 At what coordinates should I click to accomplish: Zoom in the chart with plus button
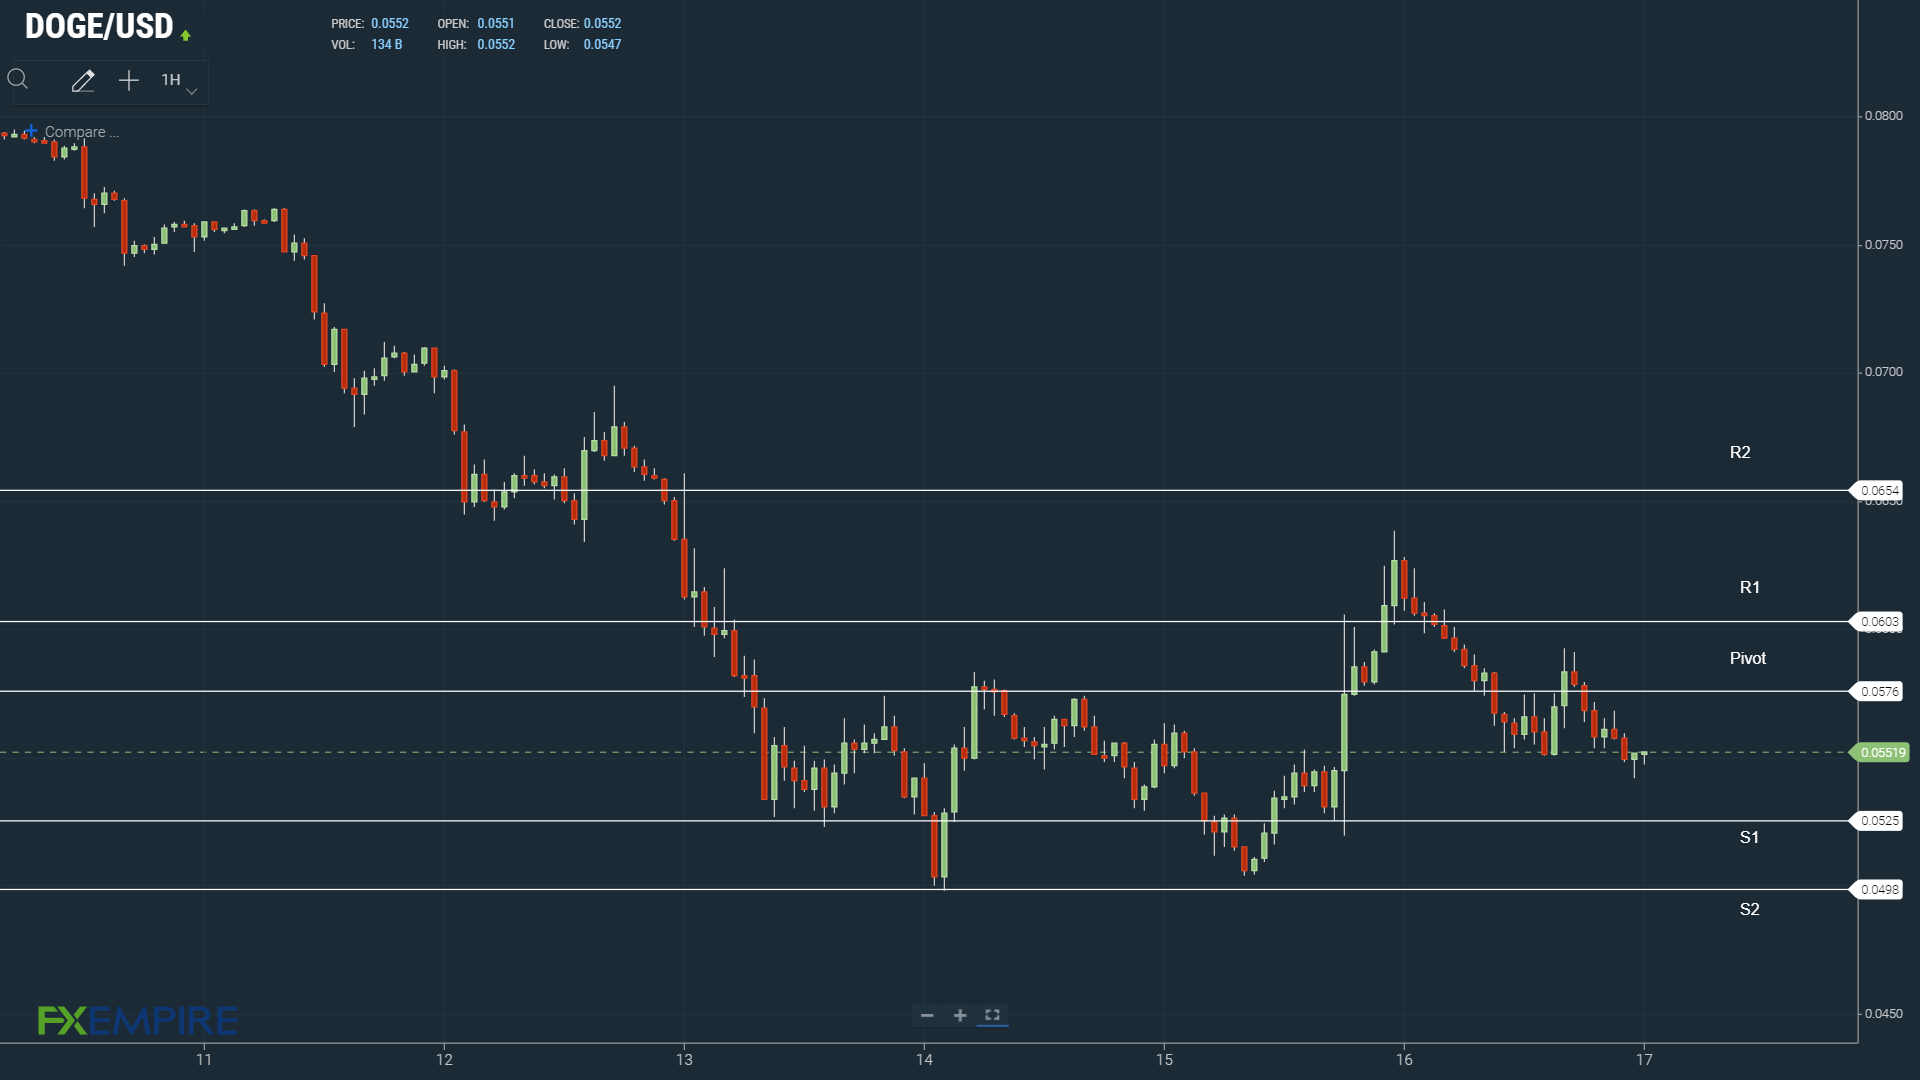coord(960,1015)
